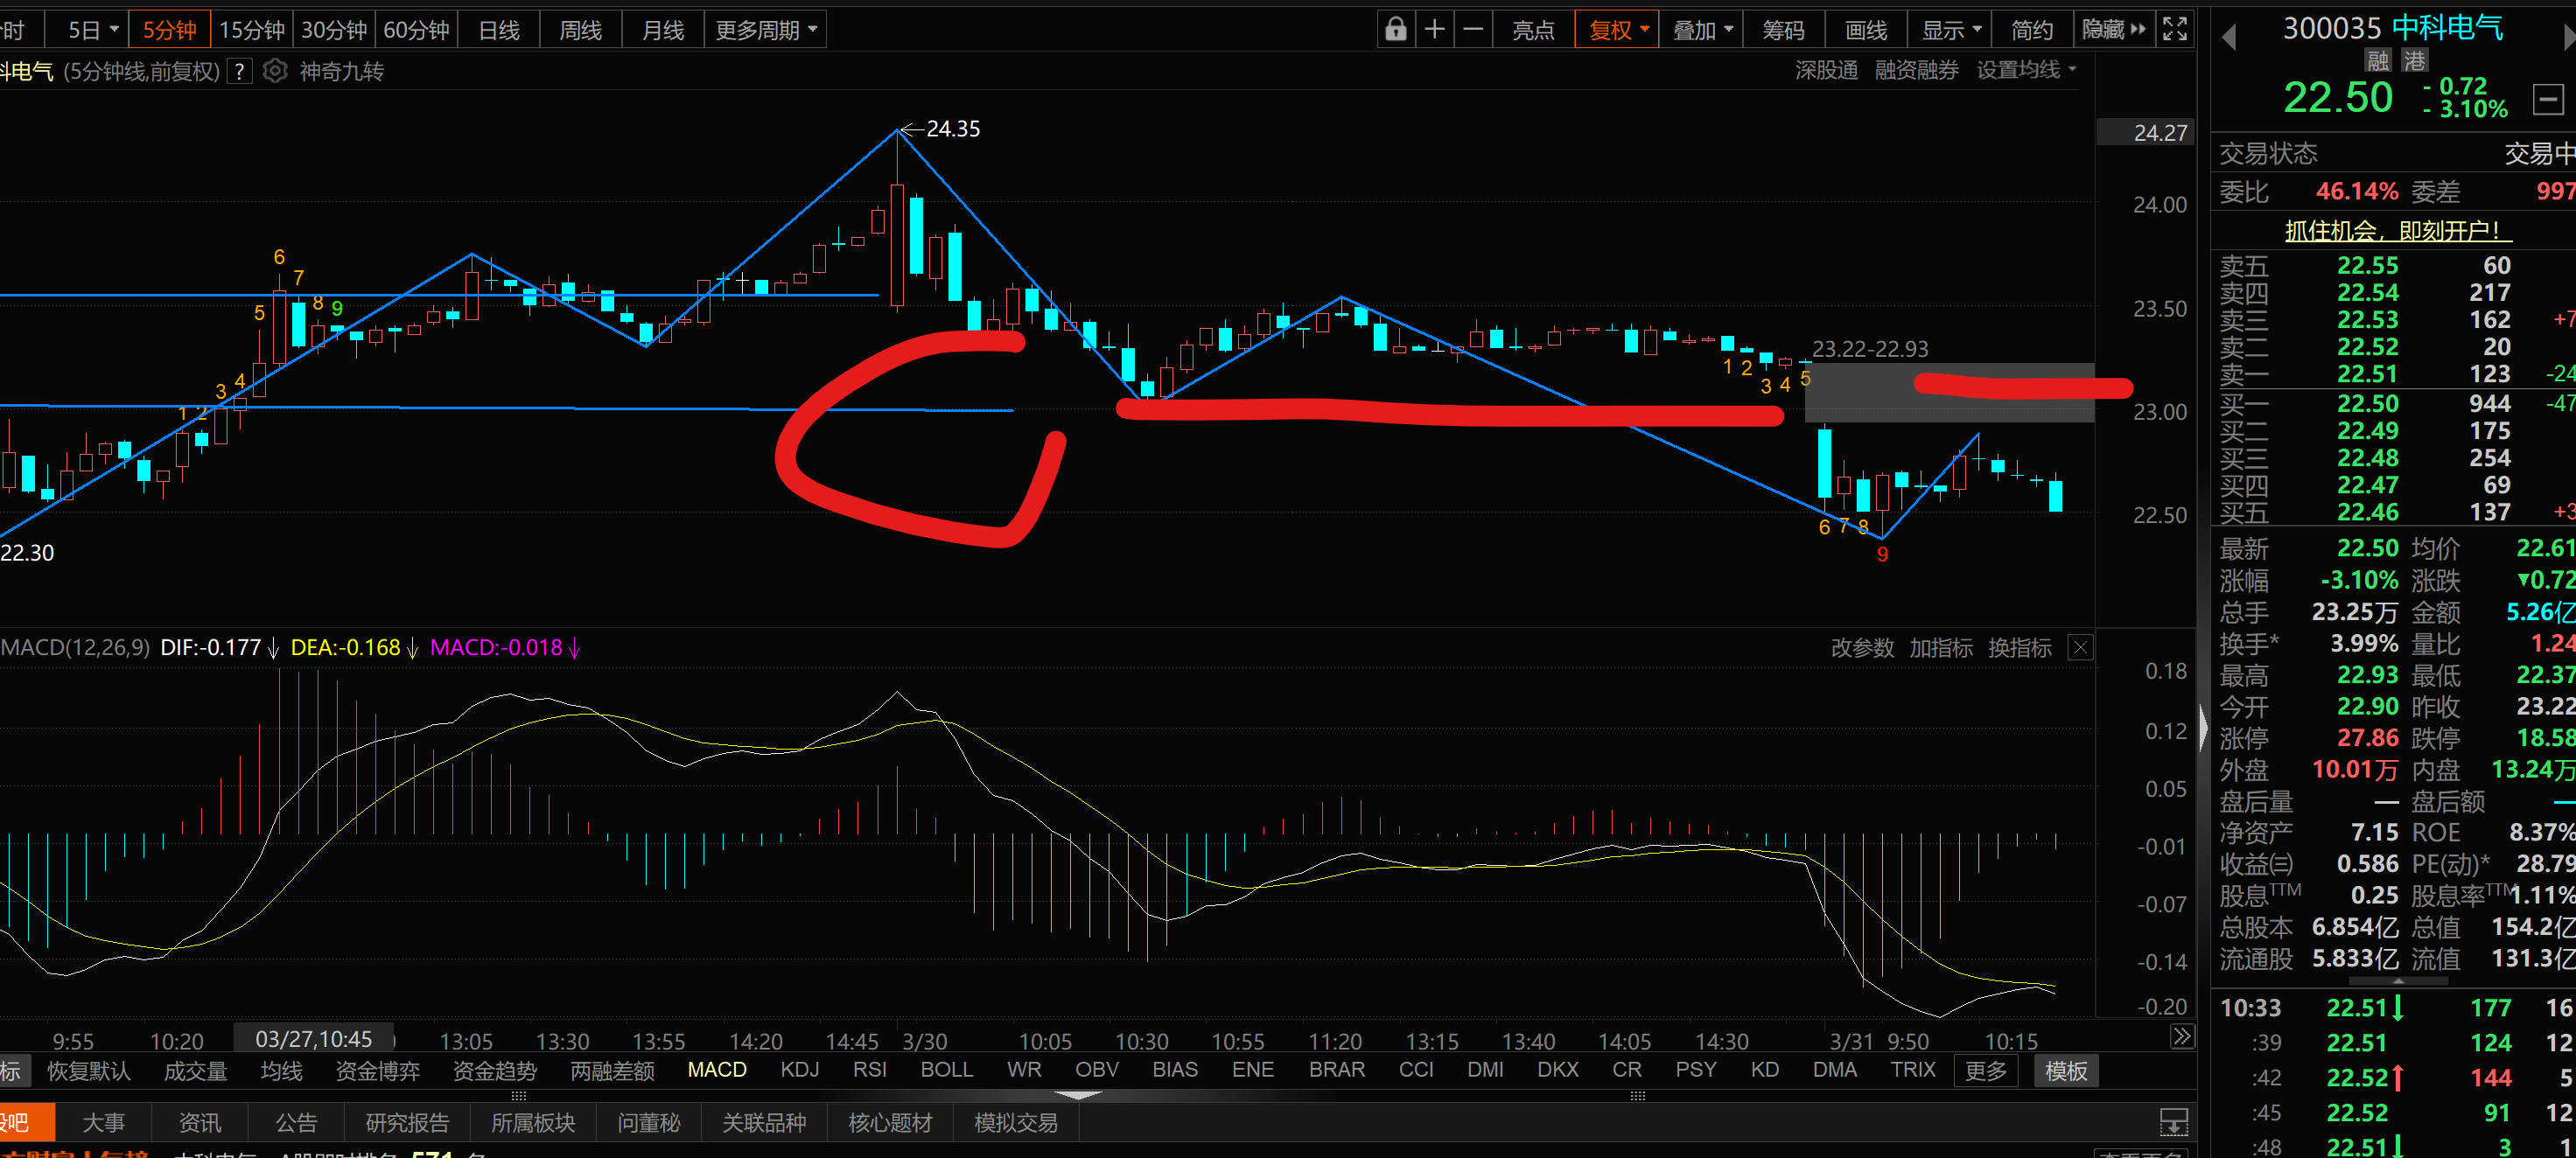This screenshot has width=2576, height=1158.
Task: Click 改参数 to edit MACD parameters
Action: tap(1861, 647)
